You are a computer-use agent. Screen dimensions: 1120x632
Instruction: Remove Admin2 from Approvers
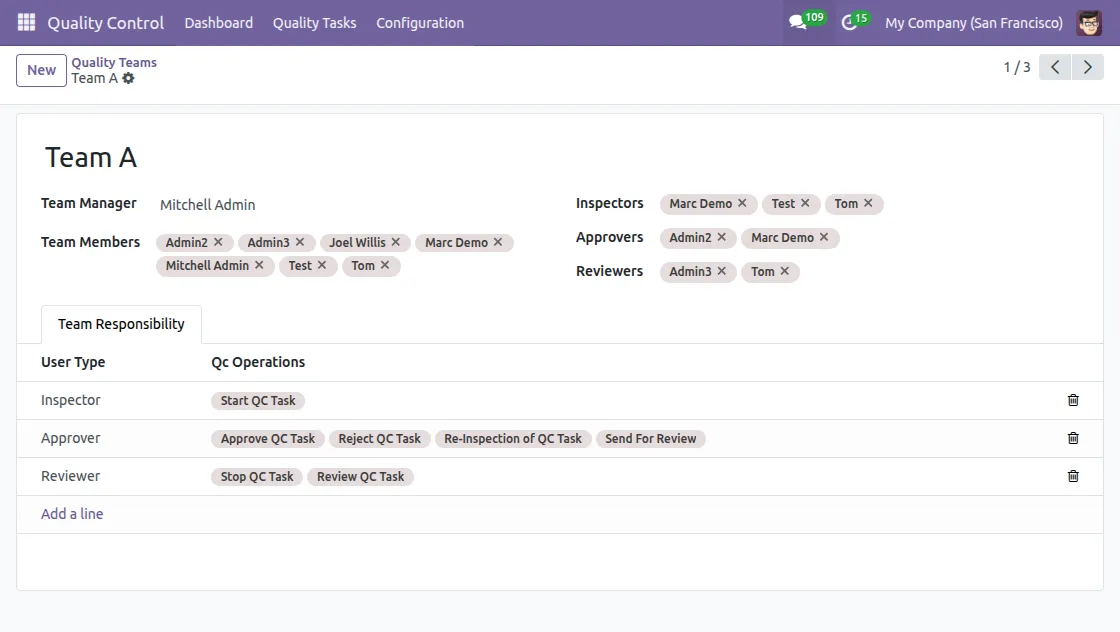click(x=722, y=237)
